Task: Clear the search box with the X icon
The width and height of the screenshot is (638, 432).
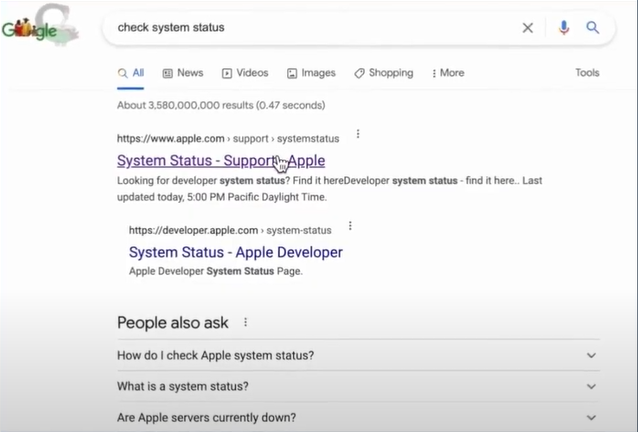Action: [528, 28]
